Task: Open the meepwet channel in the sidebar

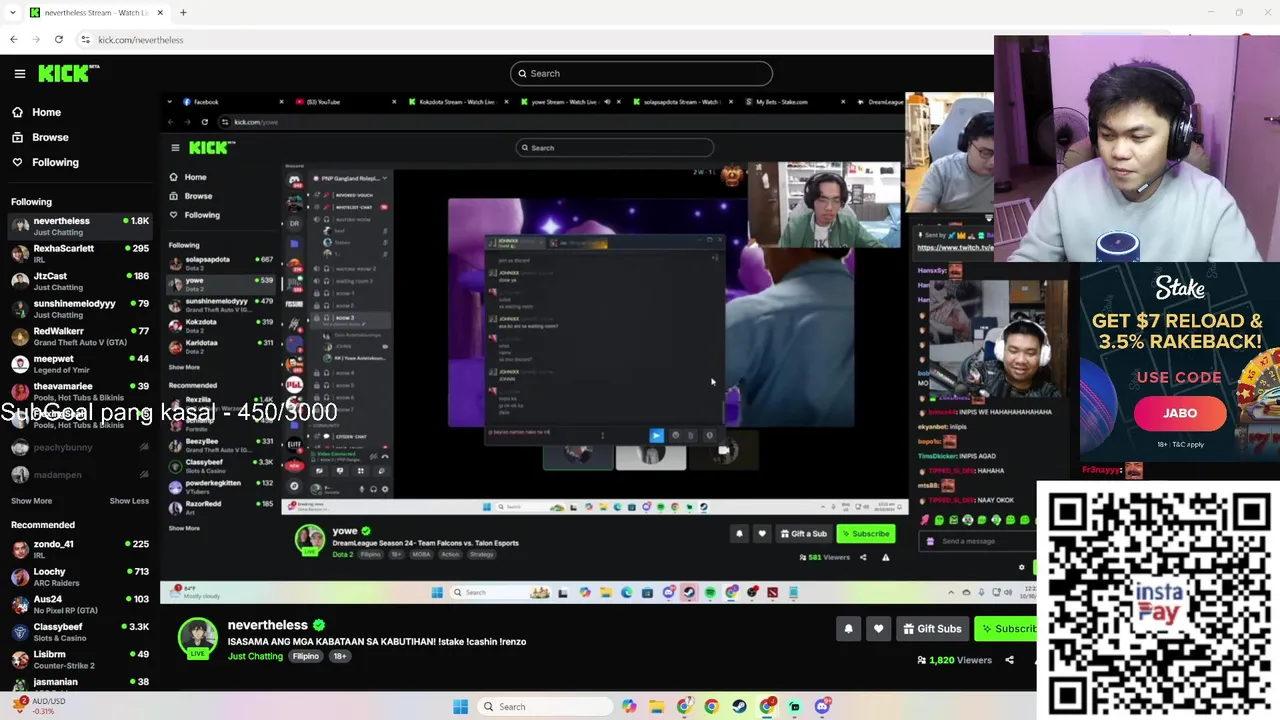Action: pyautogui.click(x=80, y=364)
